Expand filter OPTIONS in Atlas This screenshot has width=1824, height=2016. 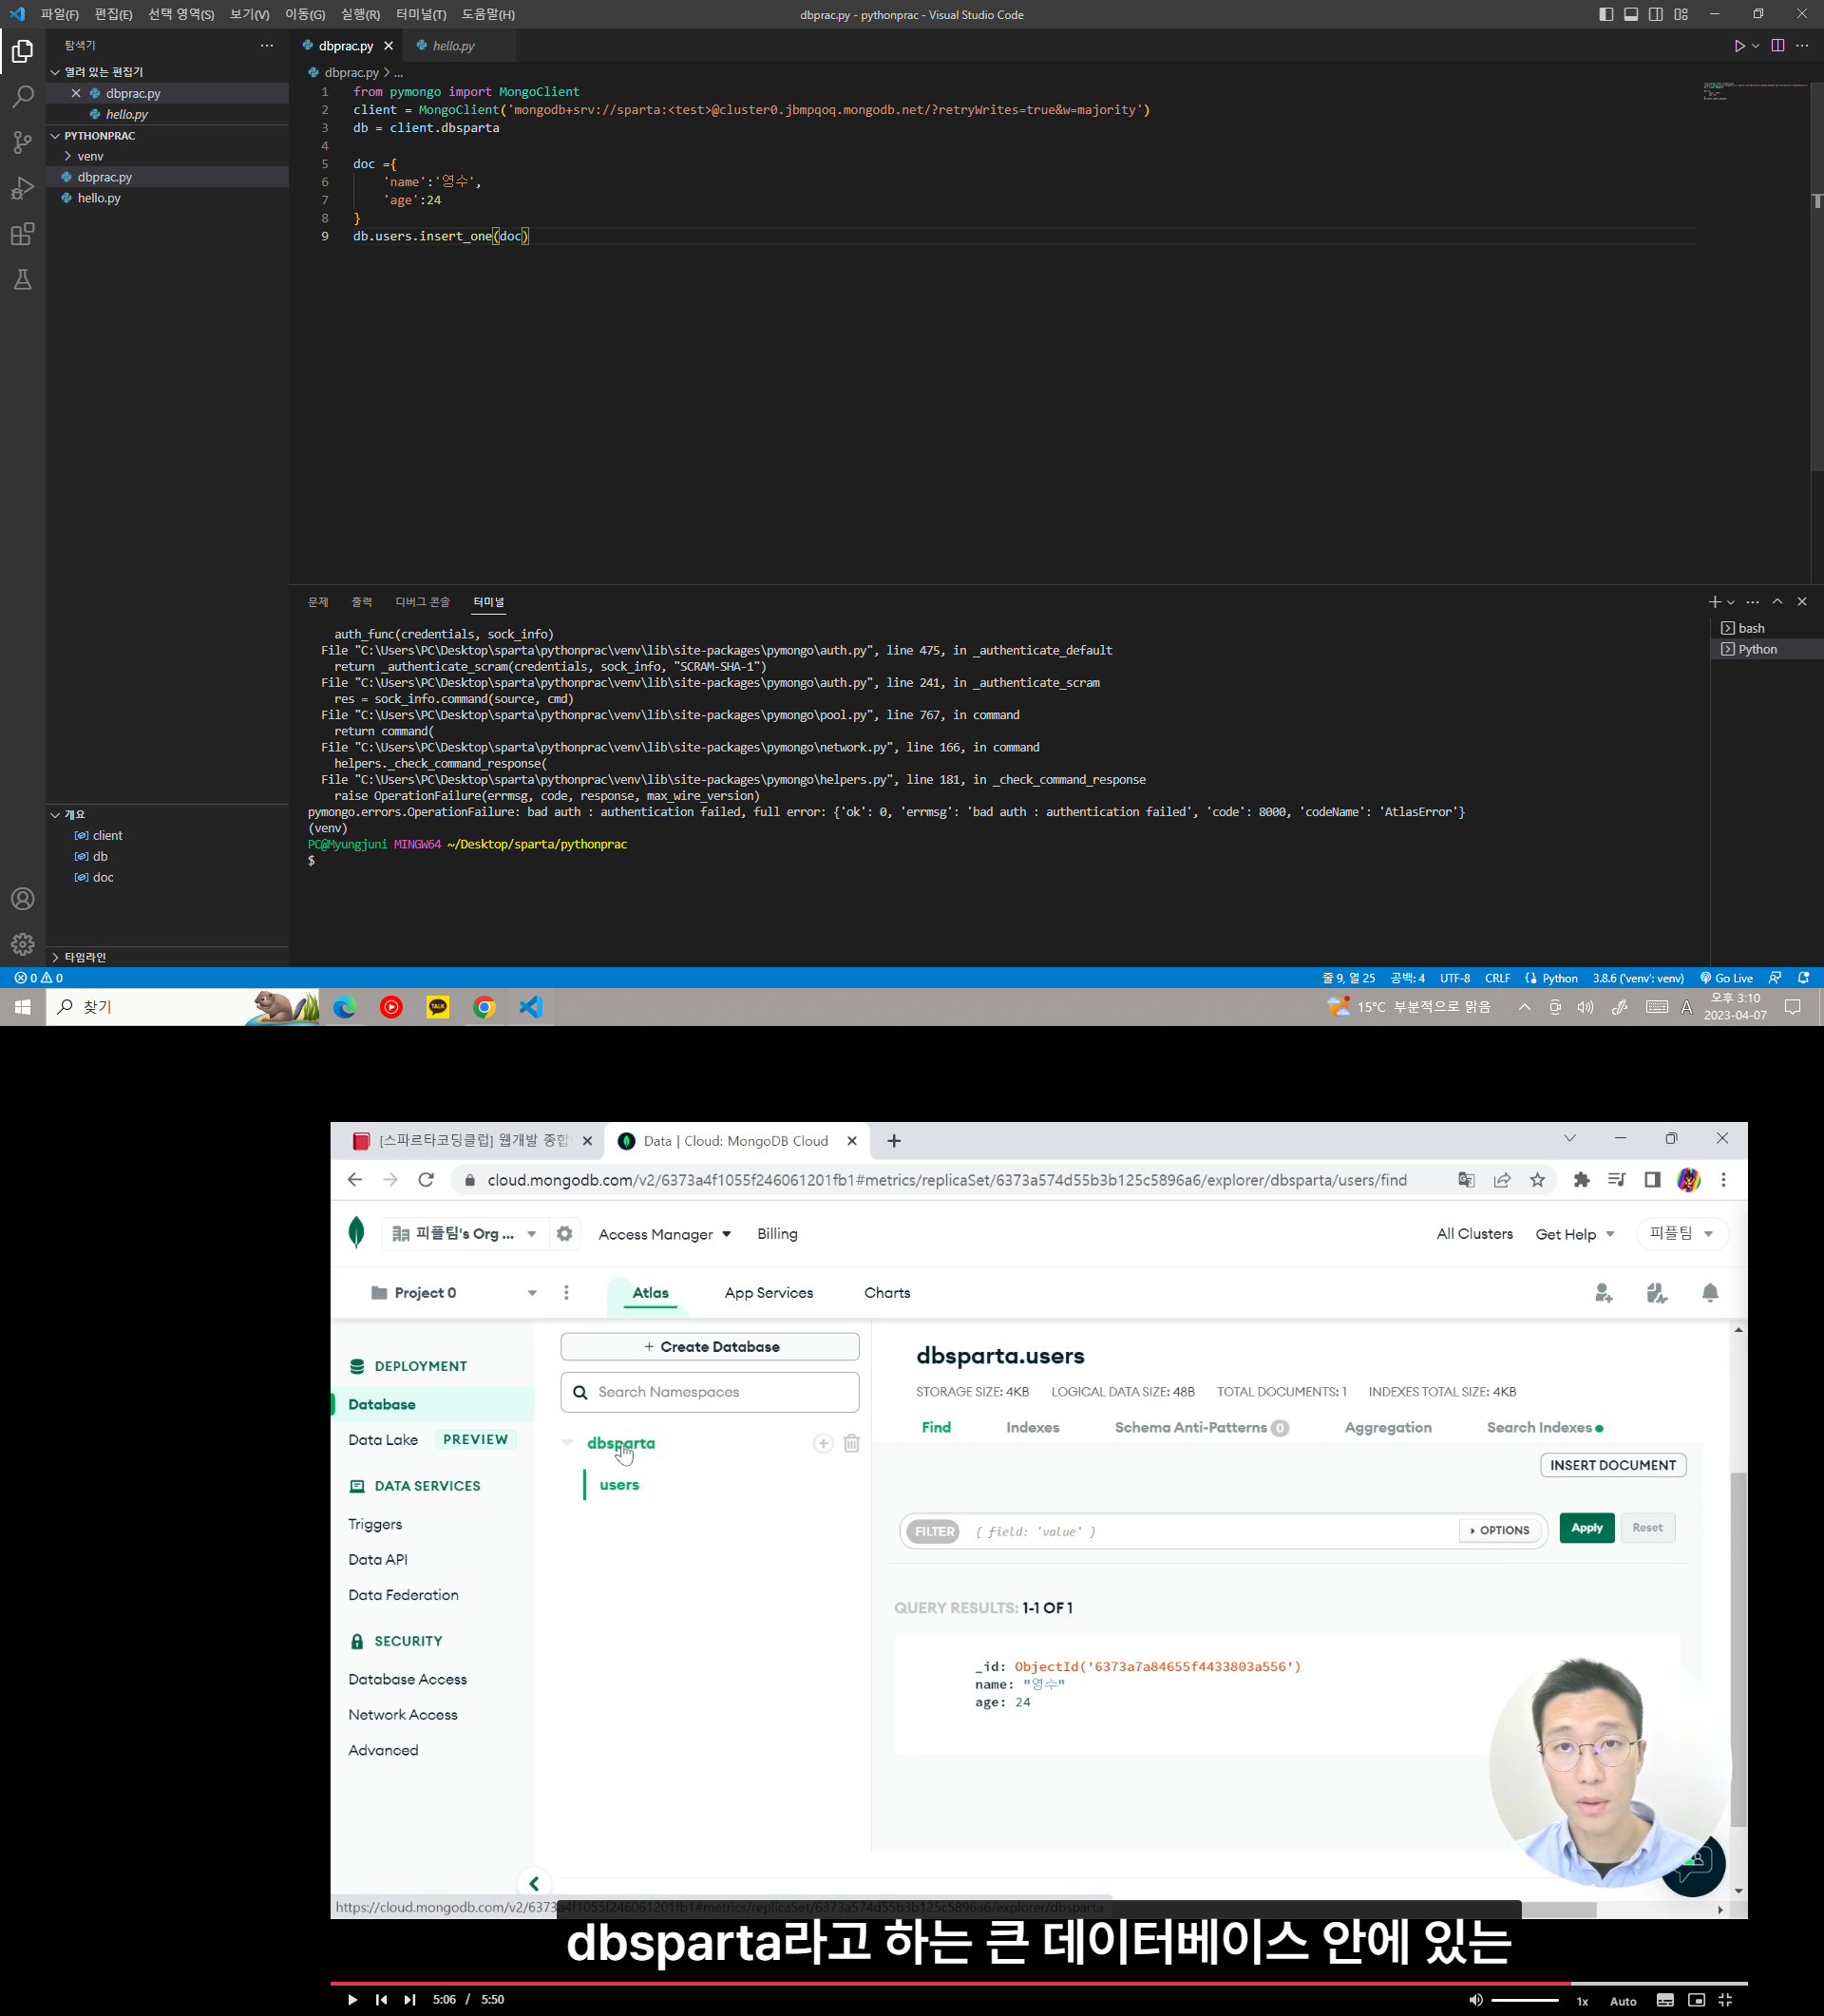[x=1500, y=1530]
